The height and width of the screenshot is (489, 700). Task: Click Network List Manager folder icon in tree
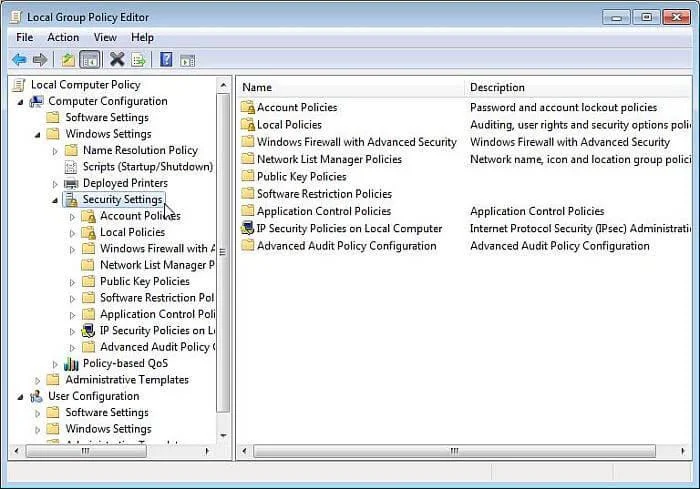point(88,265)
